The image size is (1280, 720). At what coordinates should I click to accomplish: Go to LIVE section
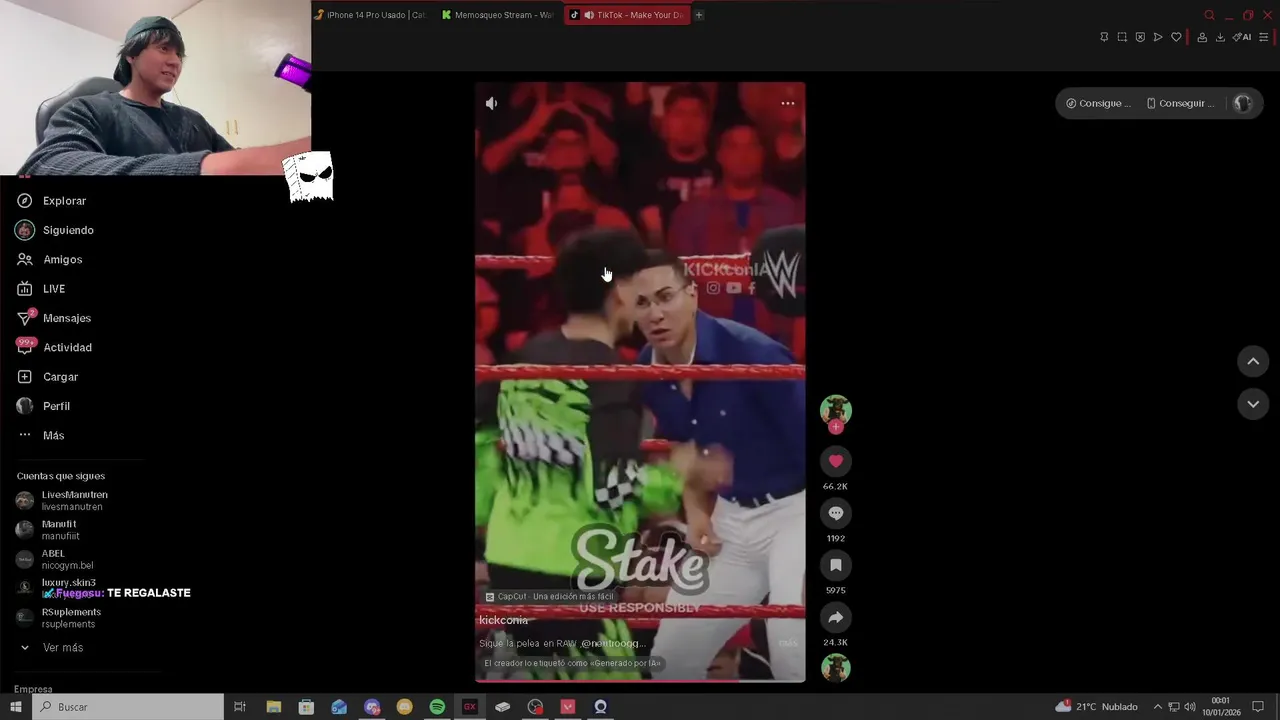(x=41, y=289)
